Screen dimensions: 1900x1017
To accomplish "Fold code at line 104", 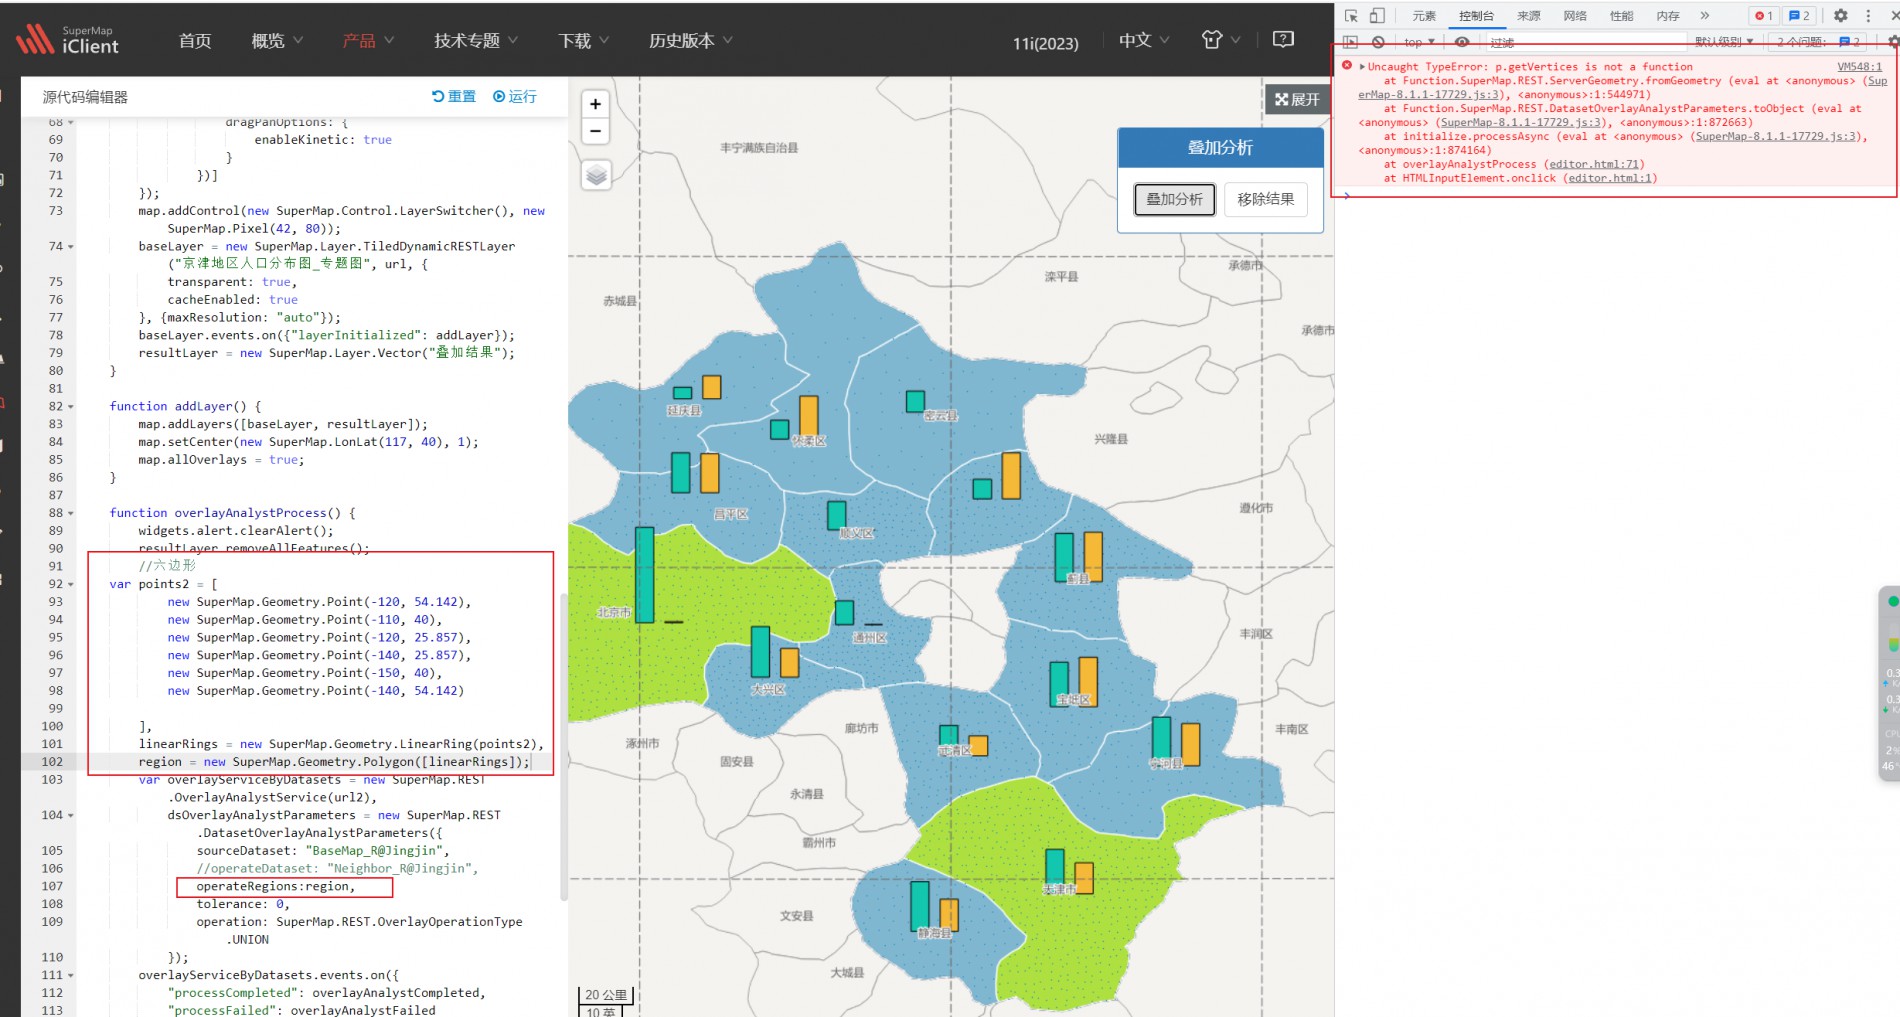I will (71, 815).
